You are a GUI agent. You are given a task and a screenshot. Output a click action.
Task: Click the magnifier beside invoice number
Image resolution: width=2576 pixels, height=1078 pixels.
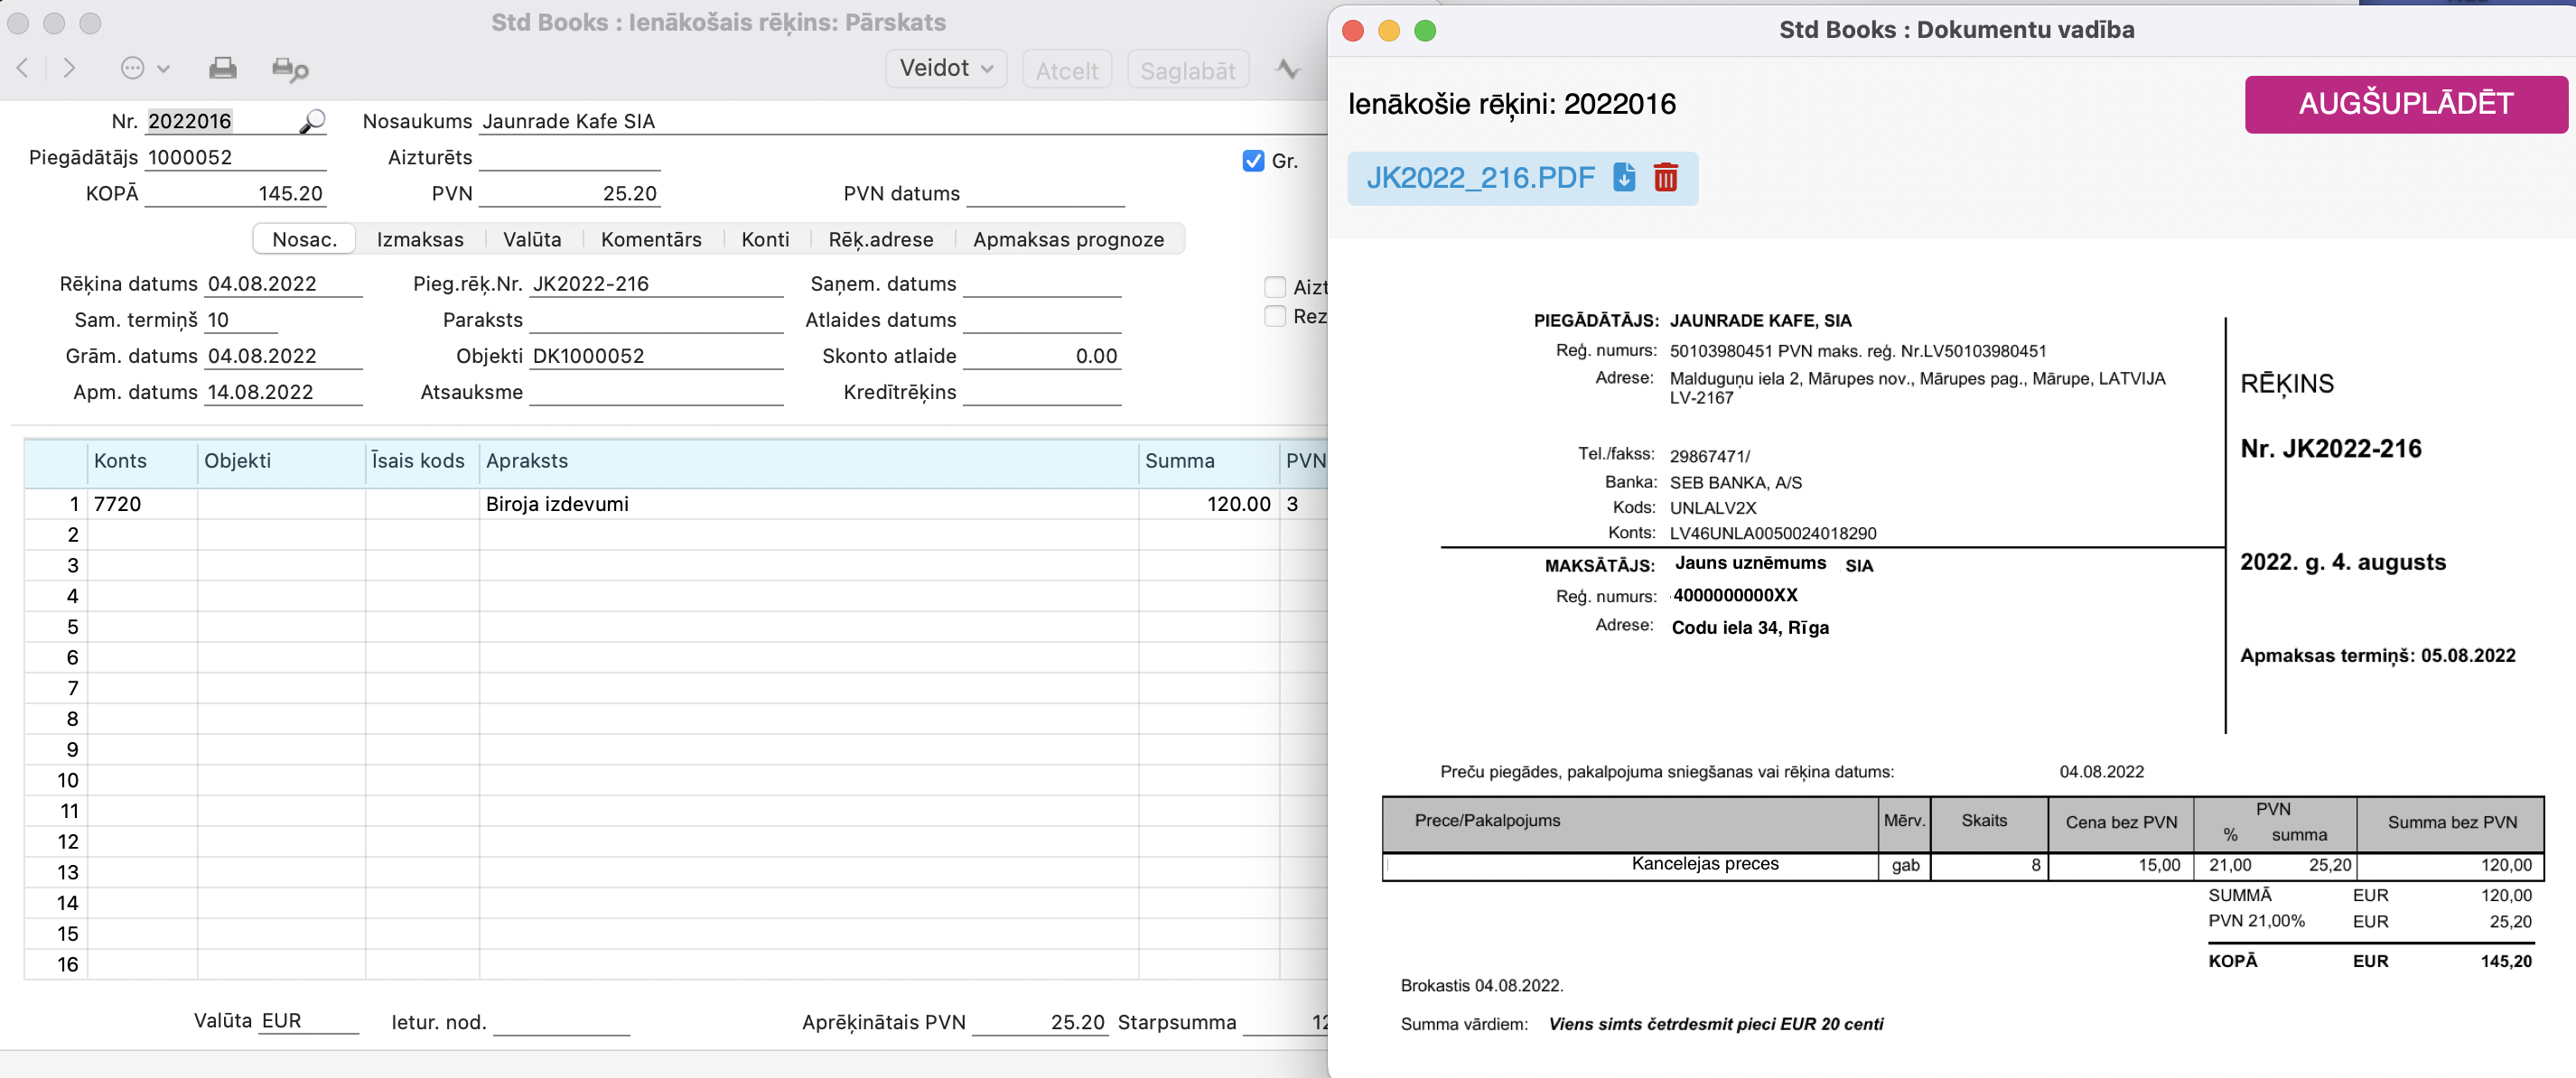tap(312, 121)
